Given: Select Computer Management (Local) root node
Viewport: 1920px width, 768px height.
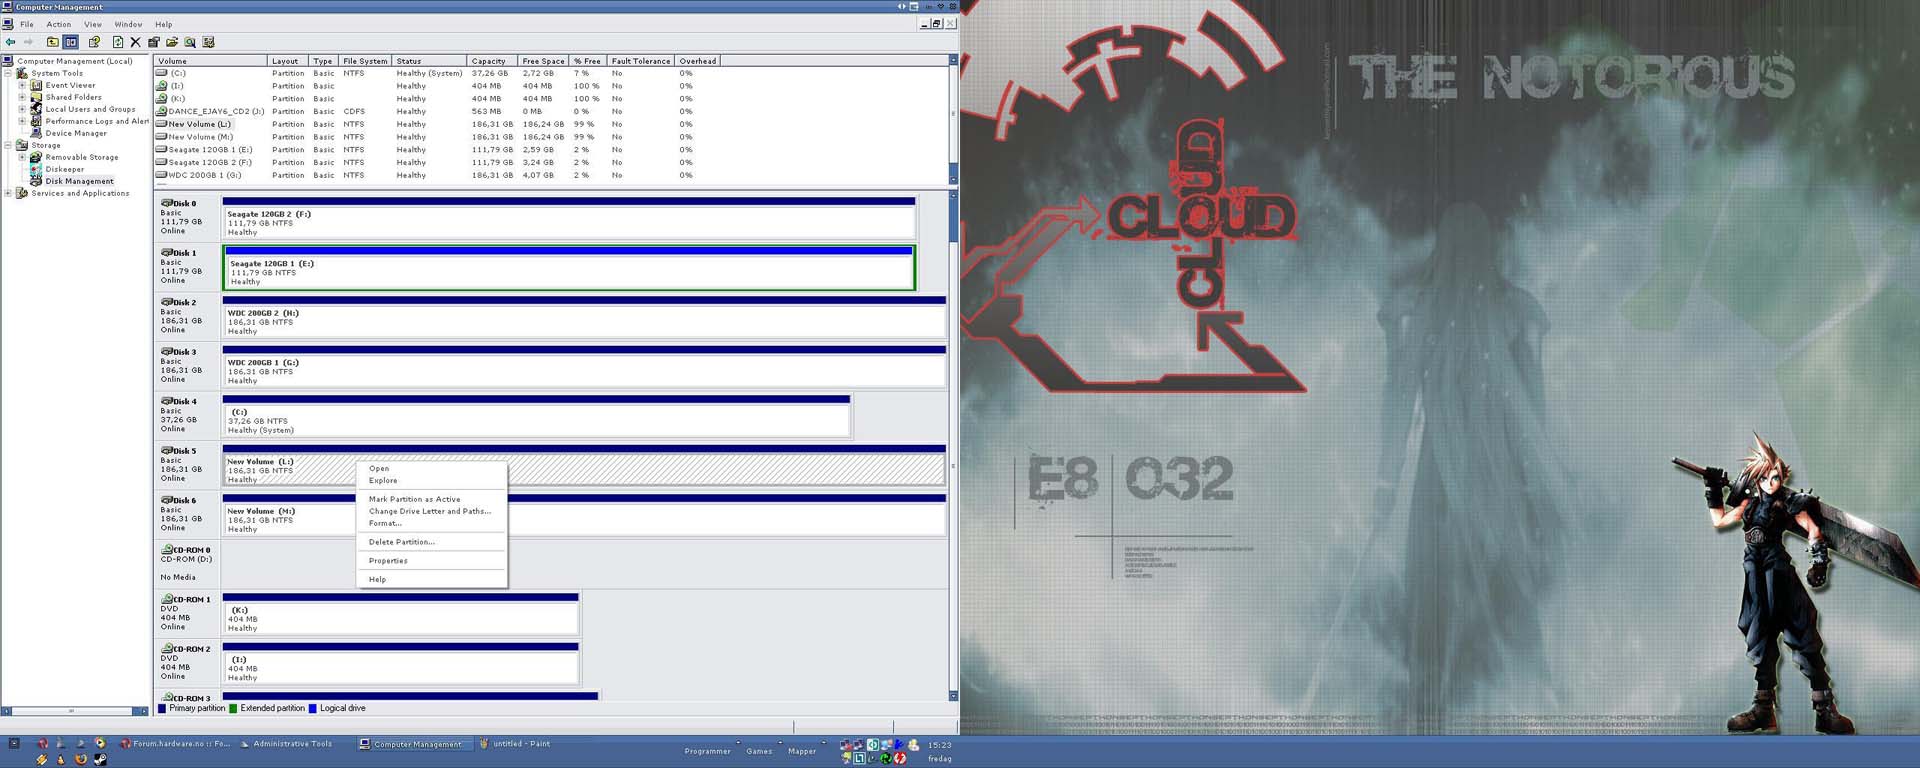Looking at the screenshot, I should tap(75, 61).
